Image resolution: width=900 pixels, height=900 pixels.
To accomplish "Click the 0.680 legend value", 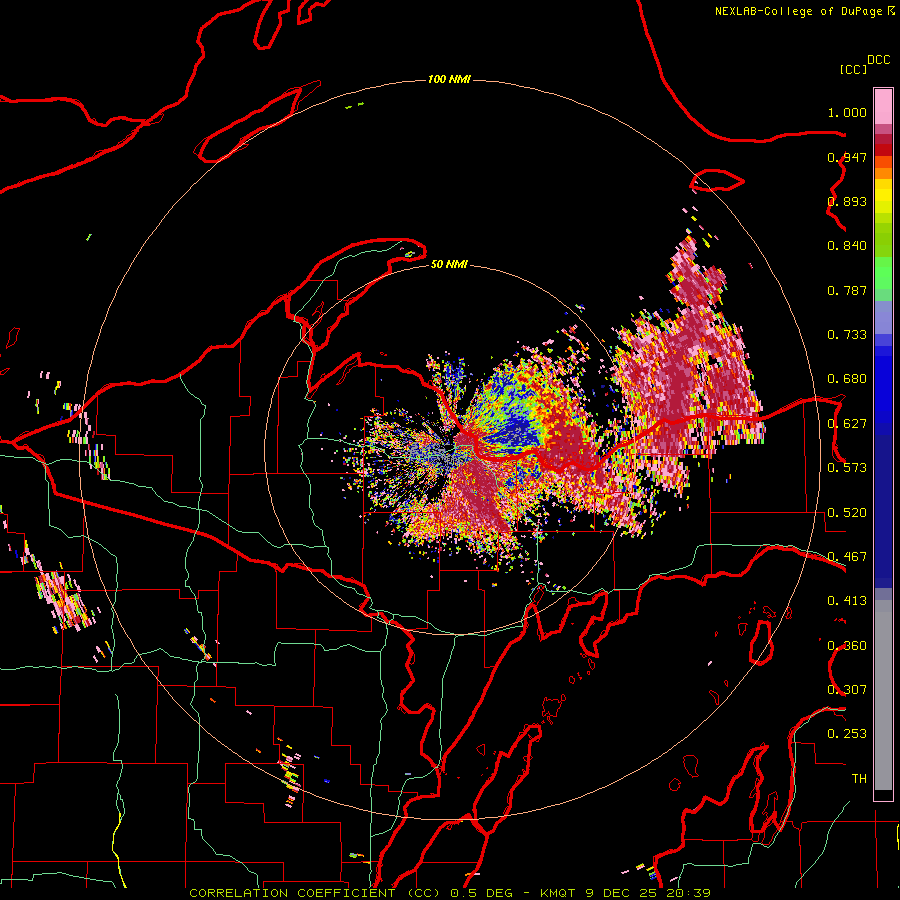I will pyautogui.click(x=847, y=379).
